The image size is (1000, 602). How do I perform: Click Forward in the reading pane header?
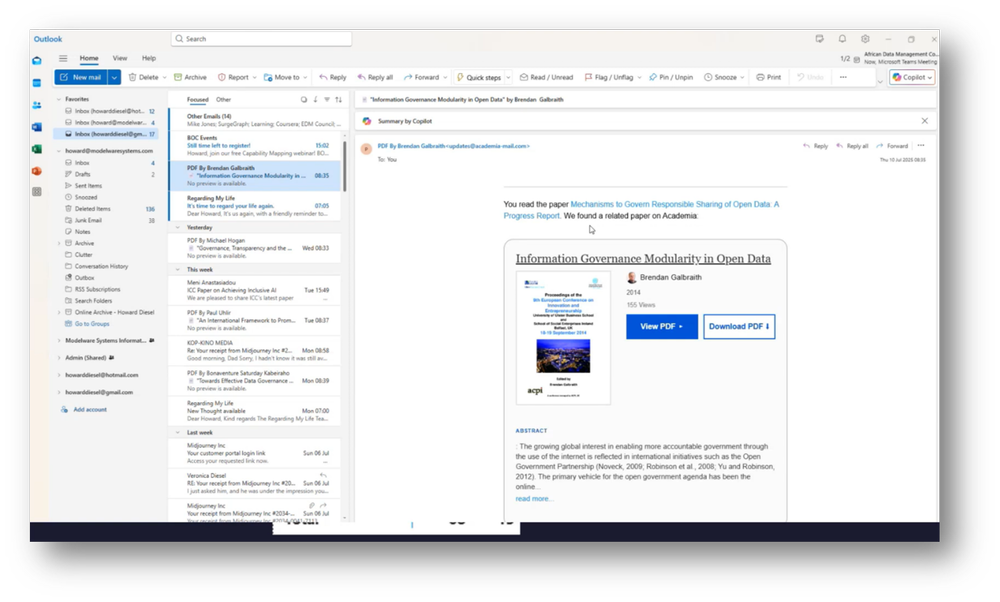[x=892, y=146]
